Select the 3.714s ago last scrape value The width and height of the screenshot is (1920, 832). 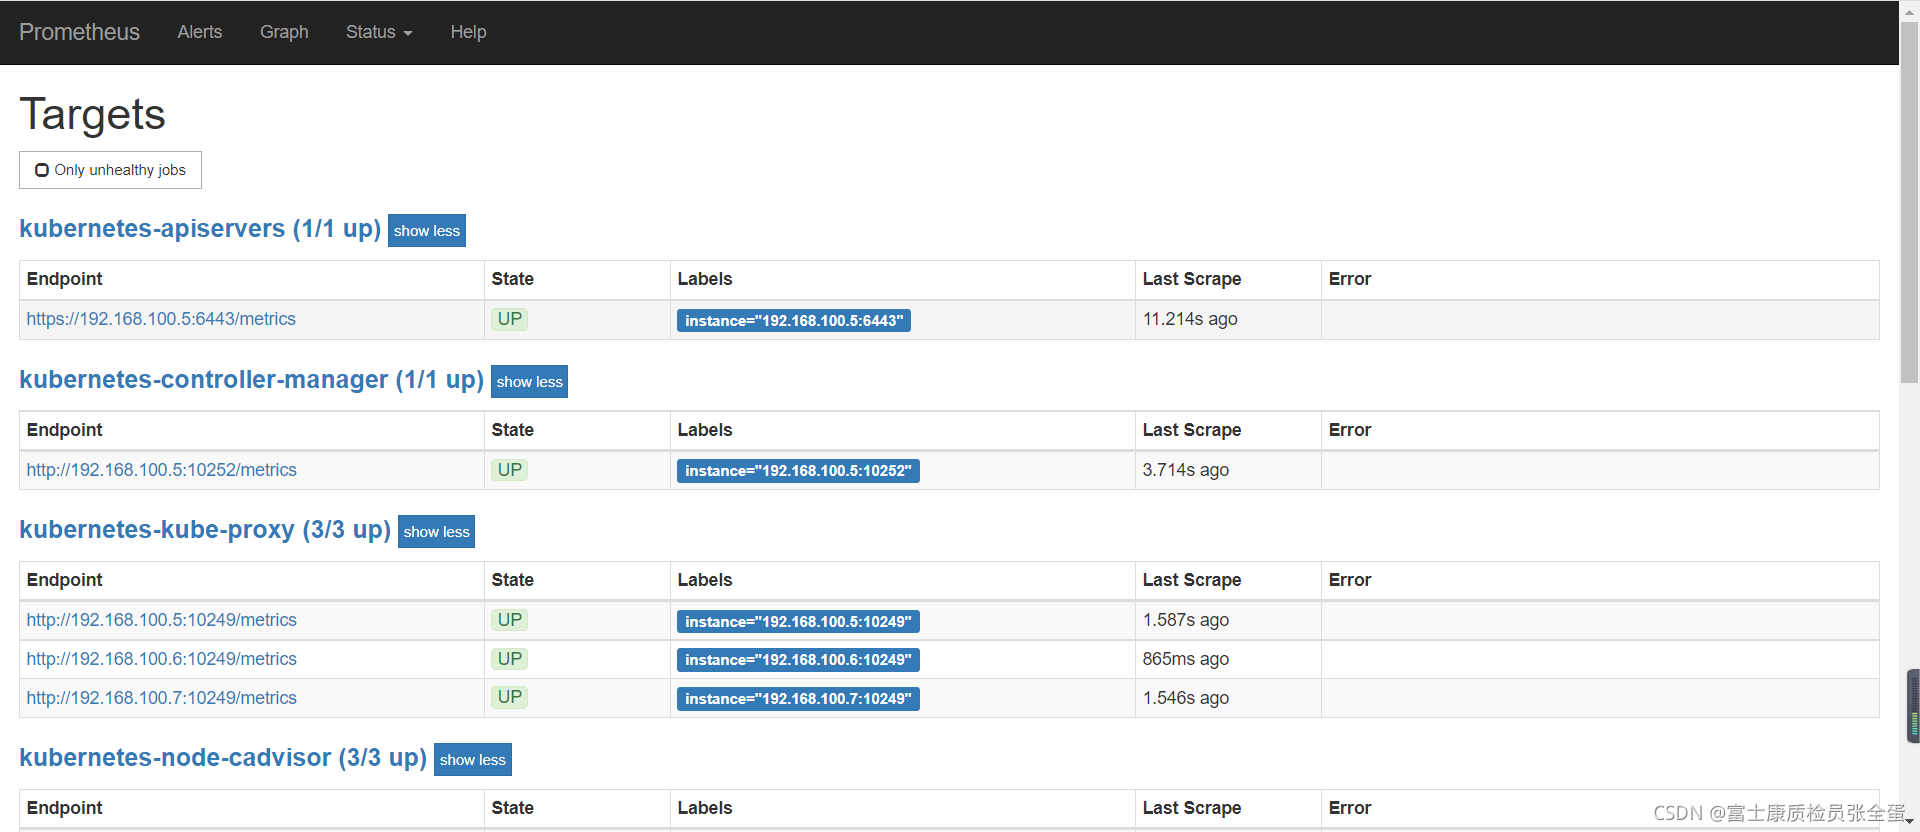[1186, 470]
